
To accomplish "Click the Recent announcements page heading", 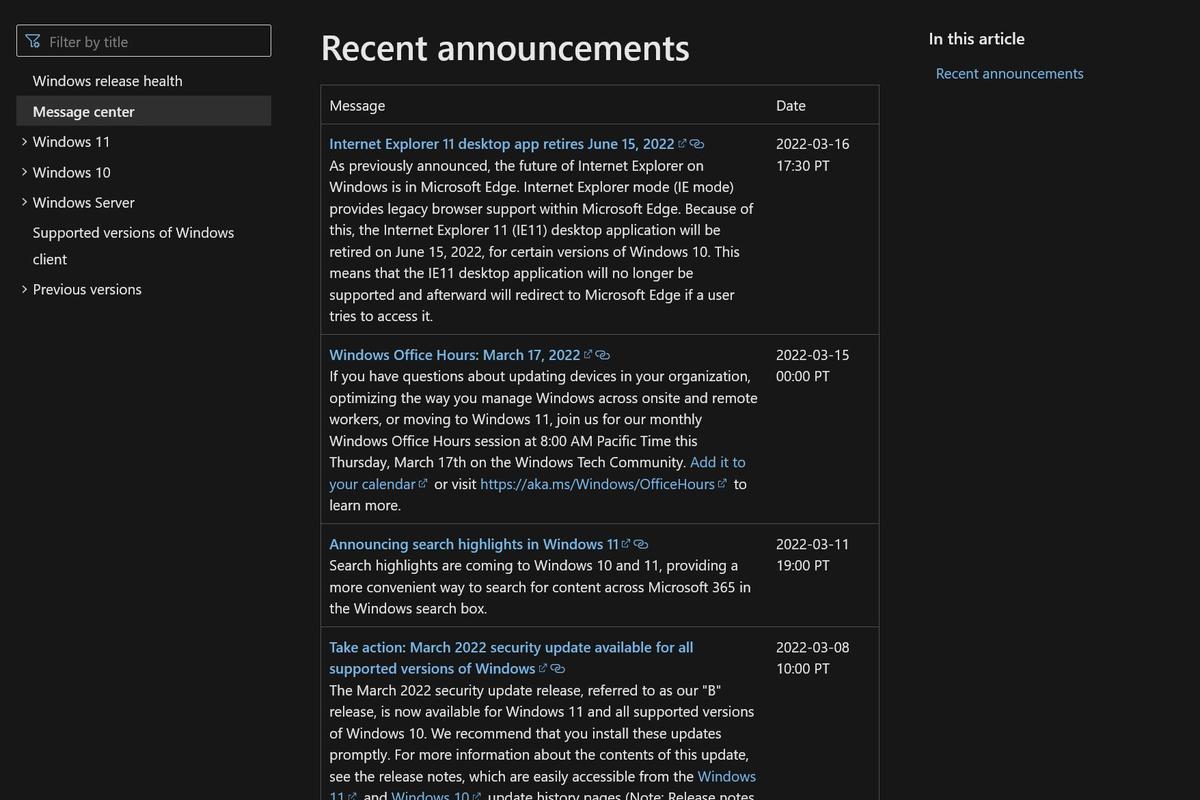I will point(505,47).
